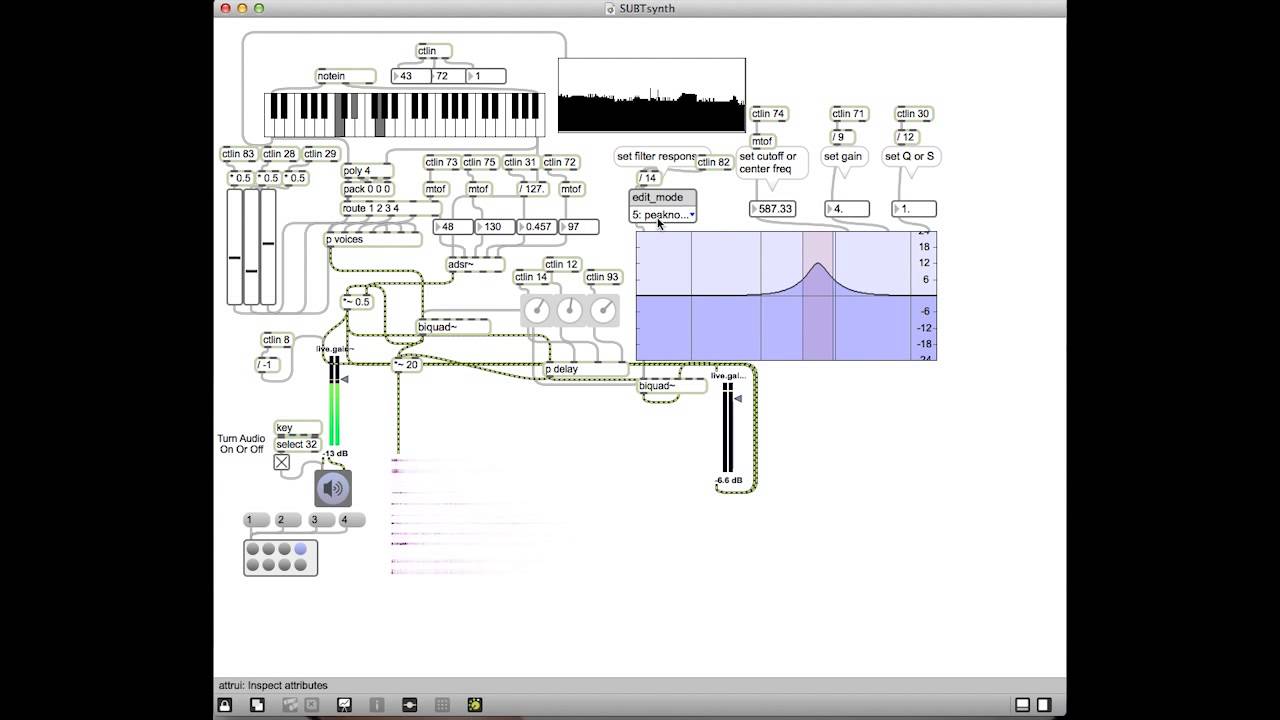
Task: Click the presentation mode icon in bottom toolbar
Action: pos(344,705)
